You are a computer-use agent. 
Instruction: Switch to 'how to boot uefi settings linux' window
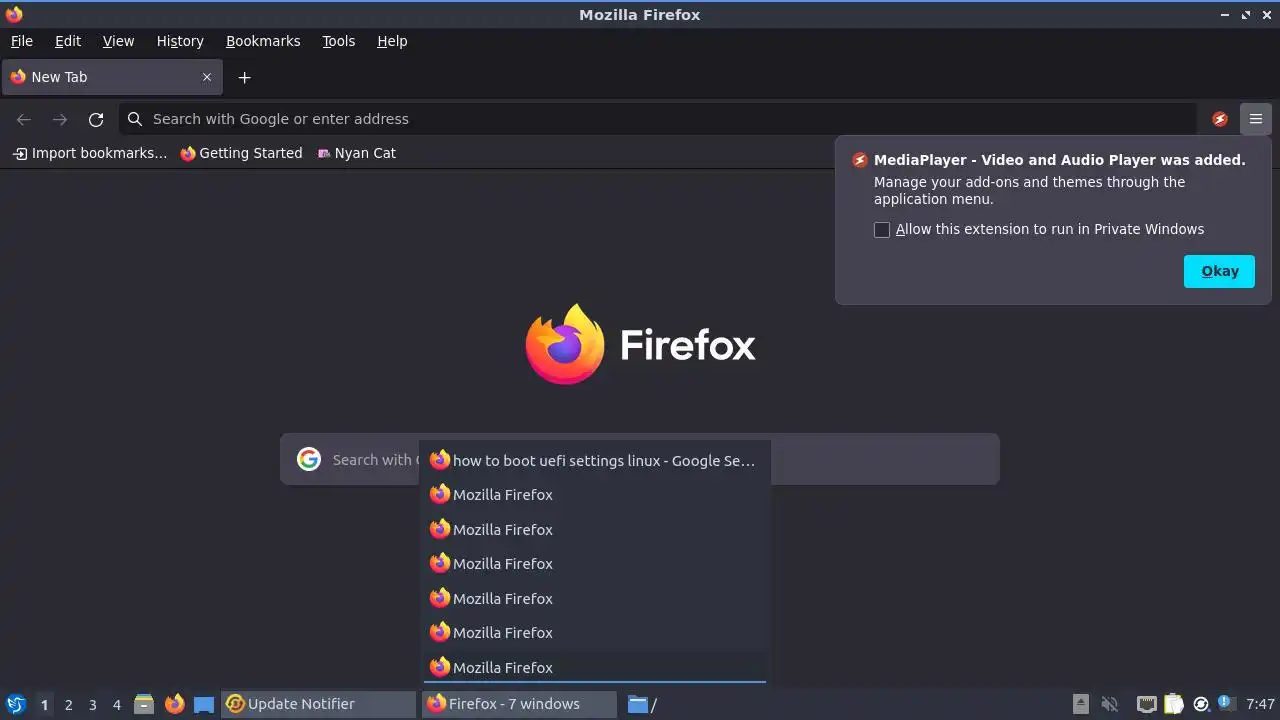(594, 460)
